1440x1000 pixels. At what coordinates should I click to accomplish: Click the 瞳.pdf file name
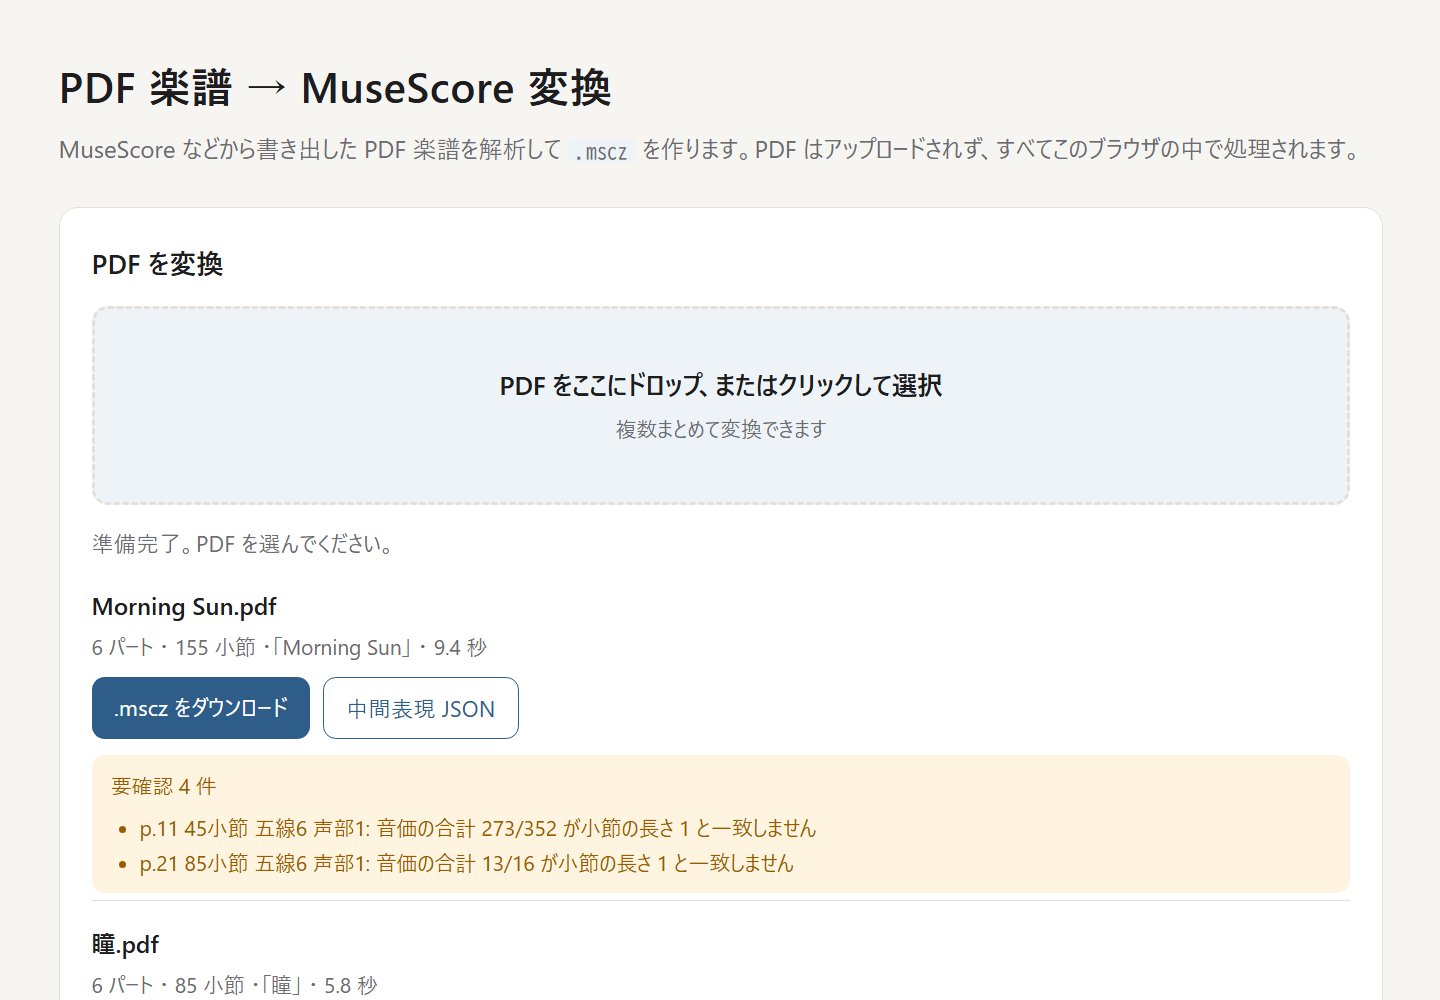click(125, 945)
